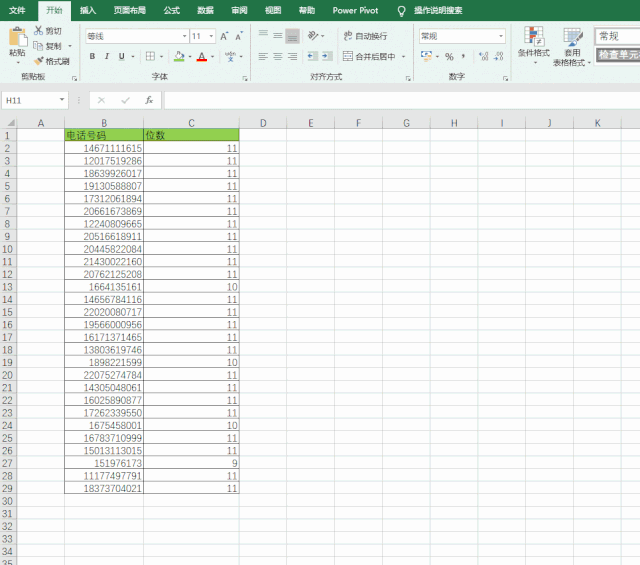Expand merge options dropdown arrow
Screen dimensions: 640x565
coord(403,56)
